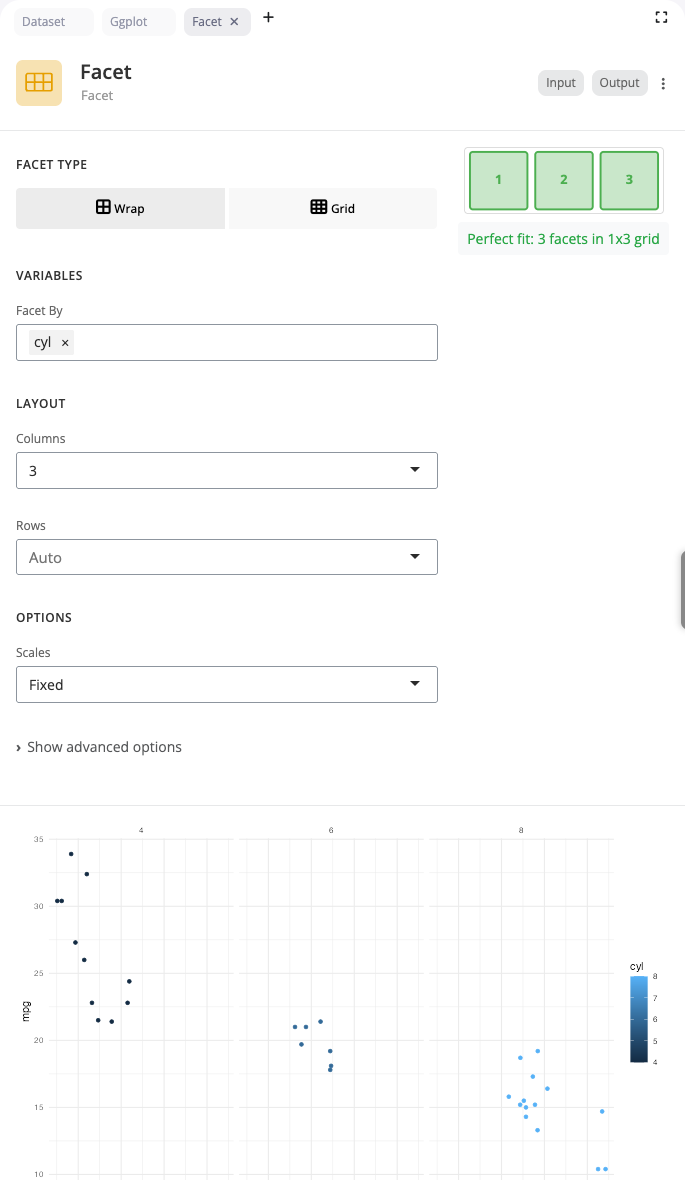This screenshot has height=1180, width=685.
Task: Select Wrap facet type
Action: (x=120, y=208)
